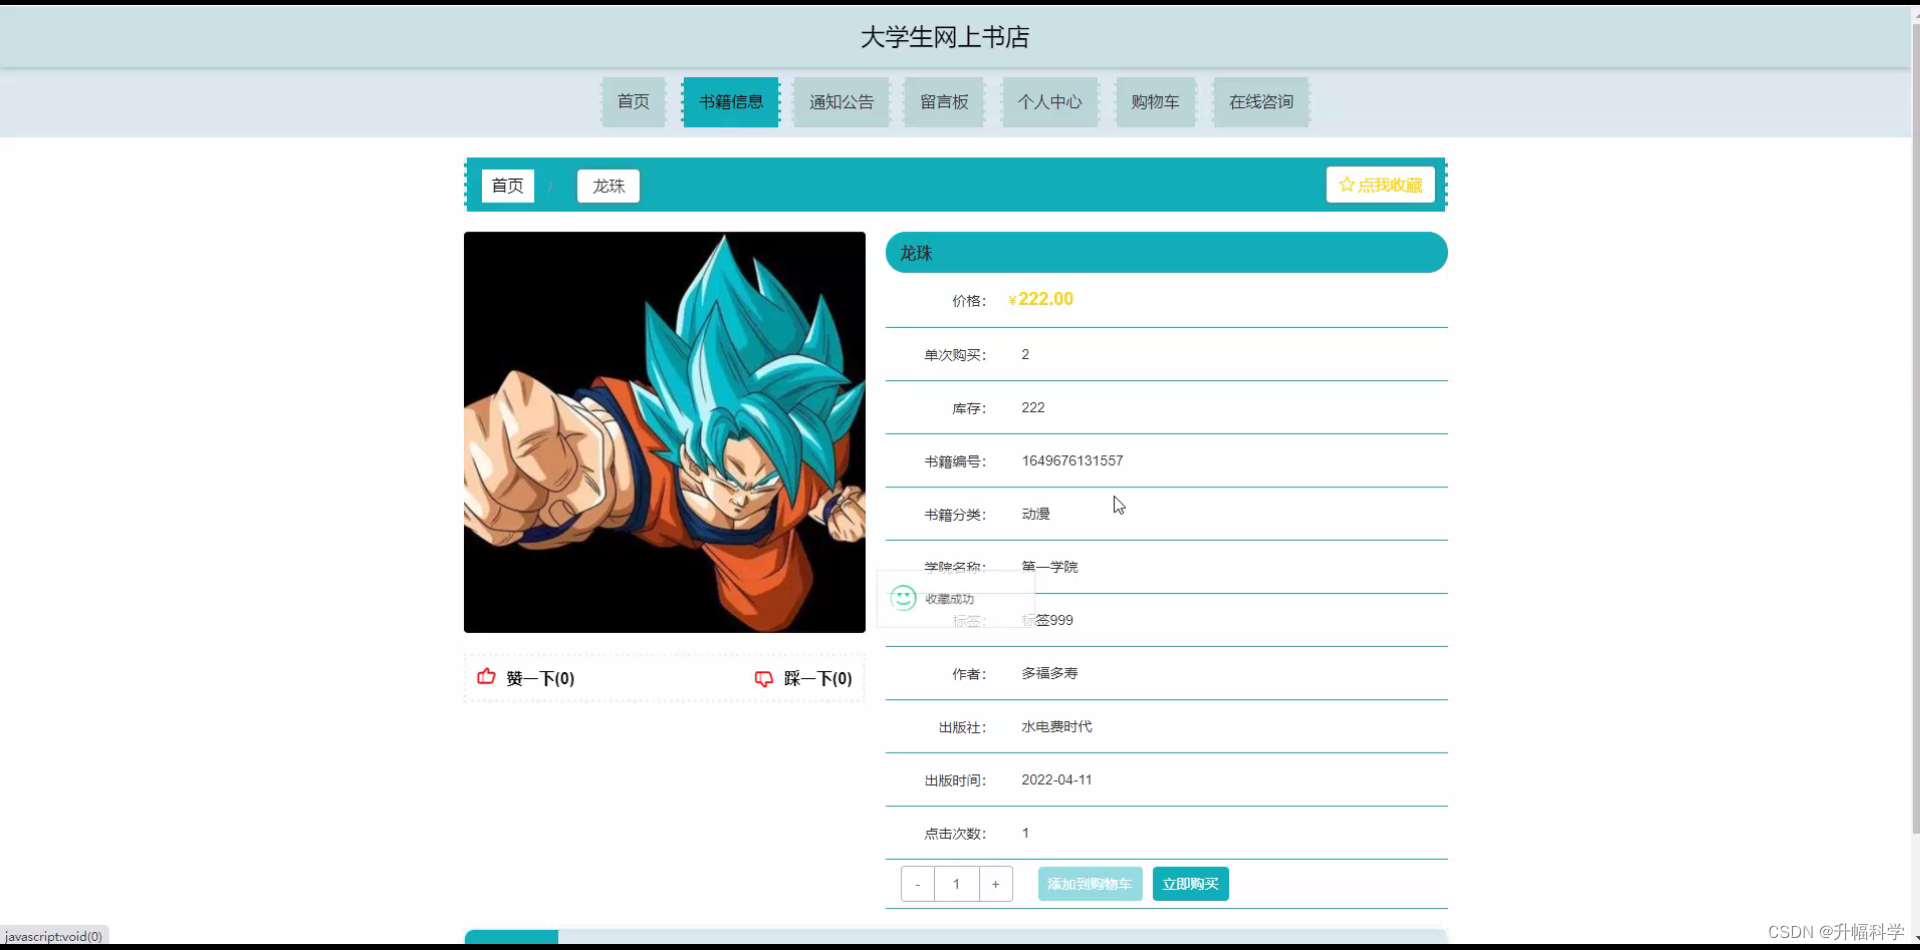Open the 在线咨询 online consultation page
The height and width of the screenshot is (950, 1920).
(1260, 101)
